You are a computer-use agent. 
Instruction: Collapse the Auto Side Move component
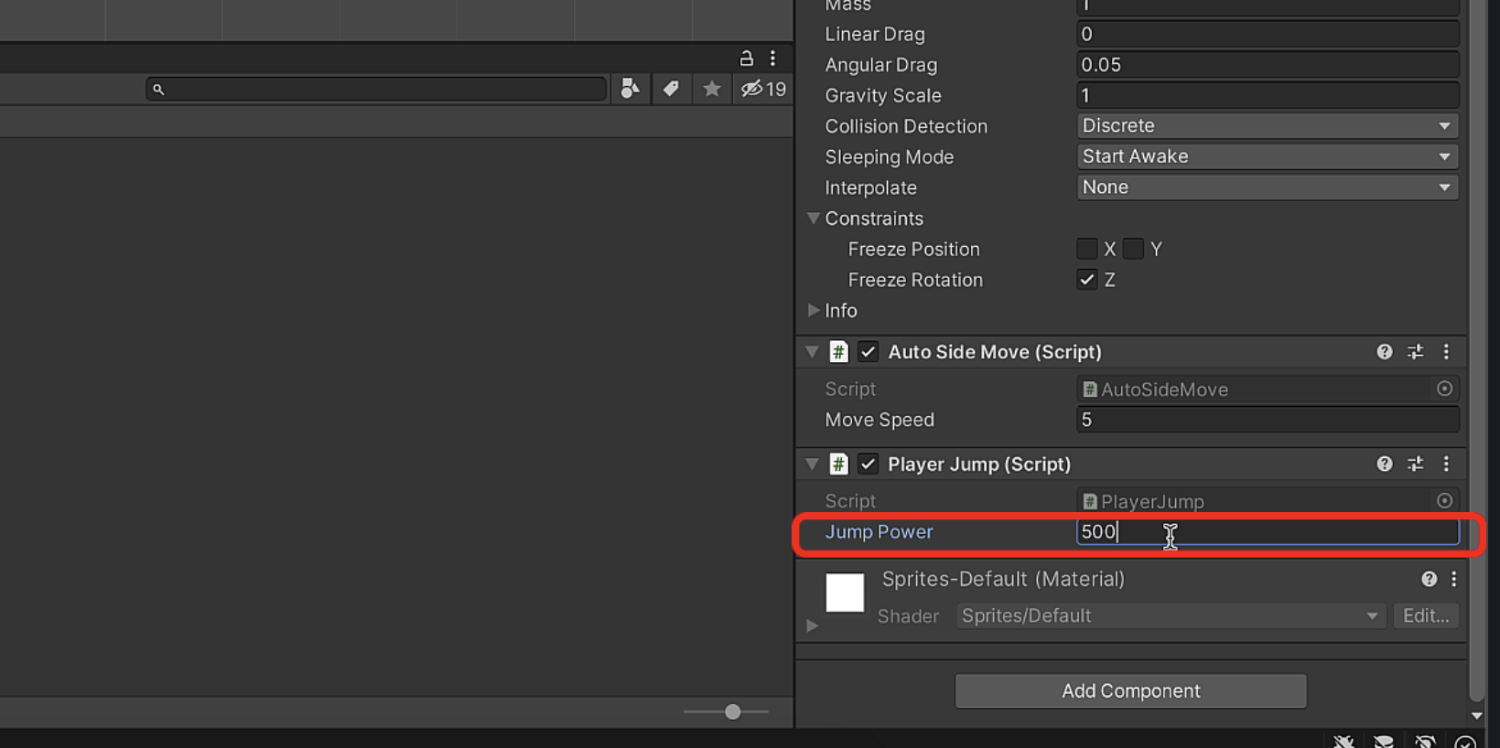[812, 352]
